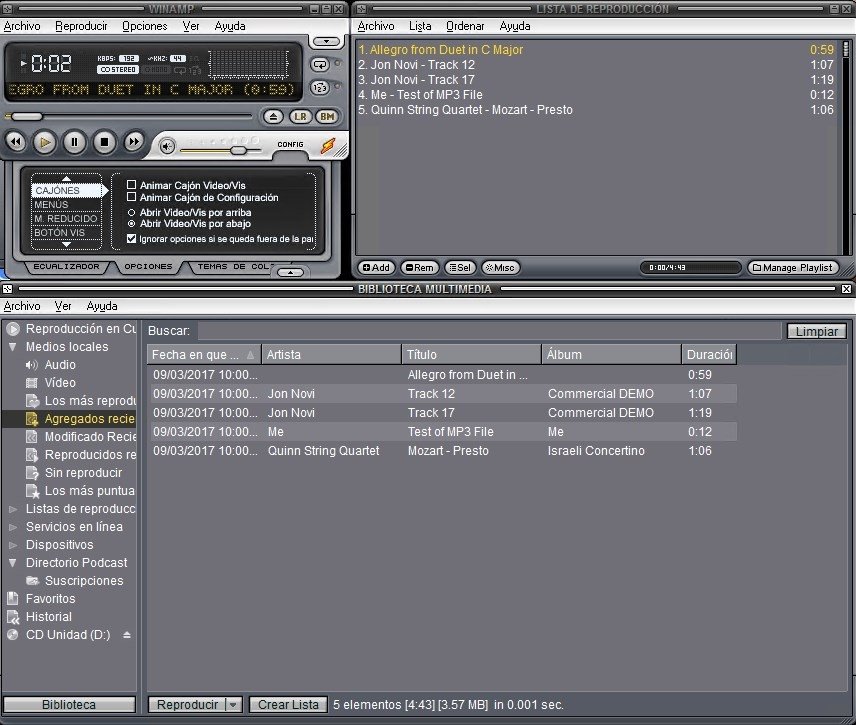The image size is (856, 725).
Task: Eject CD Unidad (D:) icon
Action: click(x=127, y=635)
